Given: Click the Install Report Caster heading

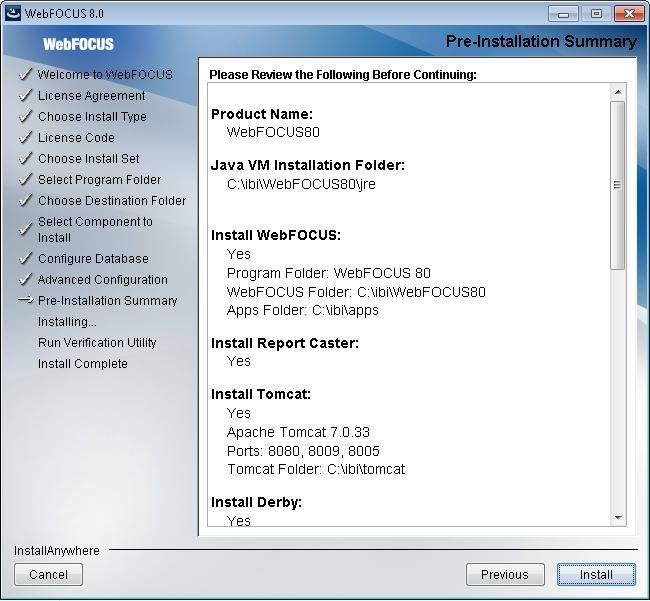Looking at the screenshot, I should [285, 343].
